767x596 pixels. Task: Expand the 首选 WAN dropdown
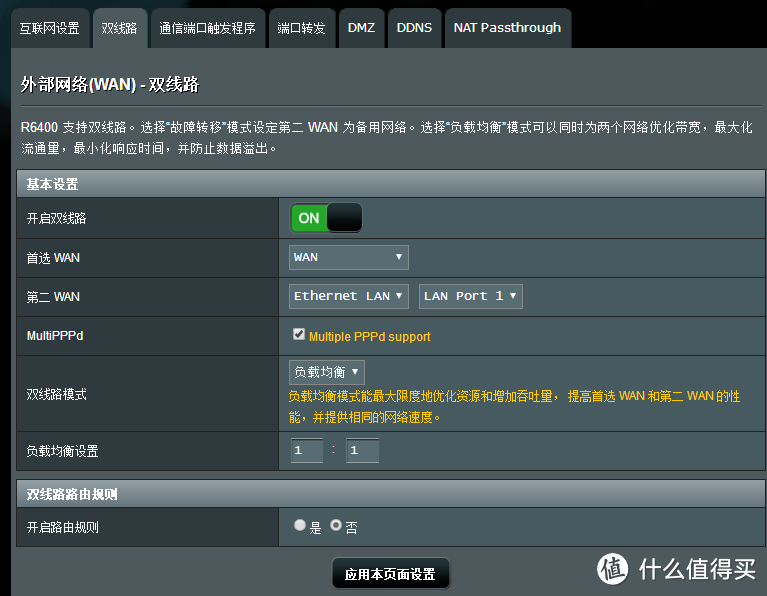(349, 257)
